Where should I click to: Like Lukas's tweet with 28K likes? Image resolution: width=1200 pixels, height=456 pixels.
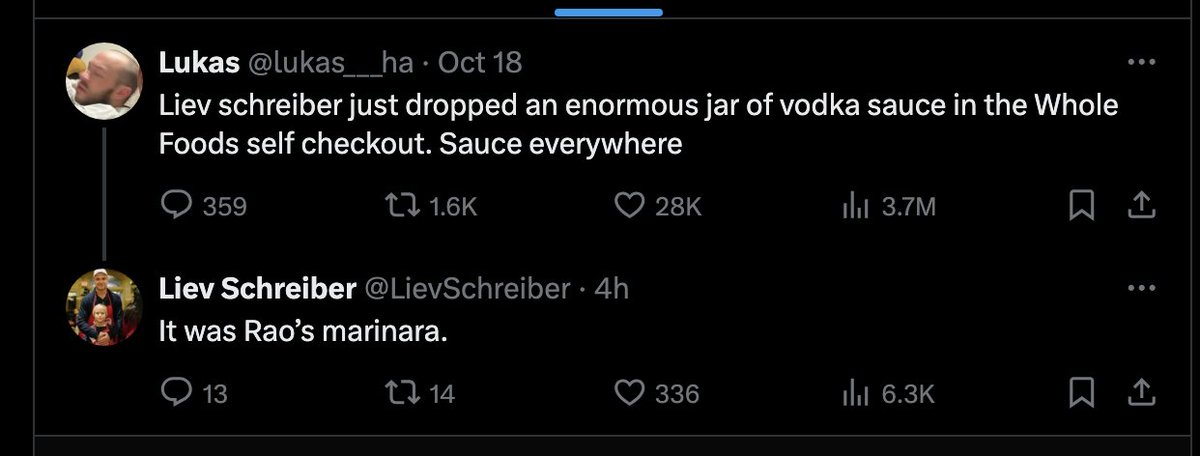(628, 206)
